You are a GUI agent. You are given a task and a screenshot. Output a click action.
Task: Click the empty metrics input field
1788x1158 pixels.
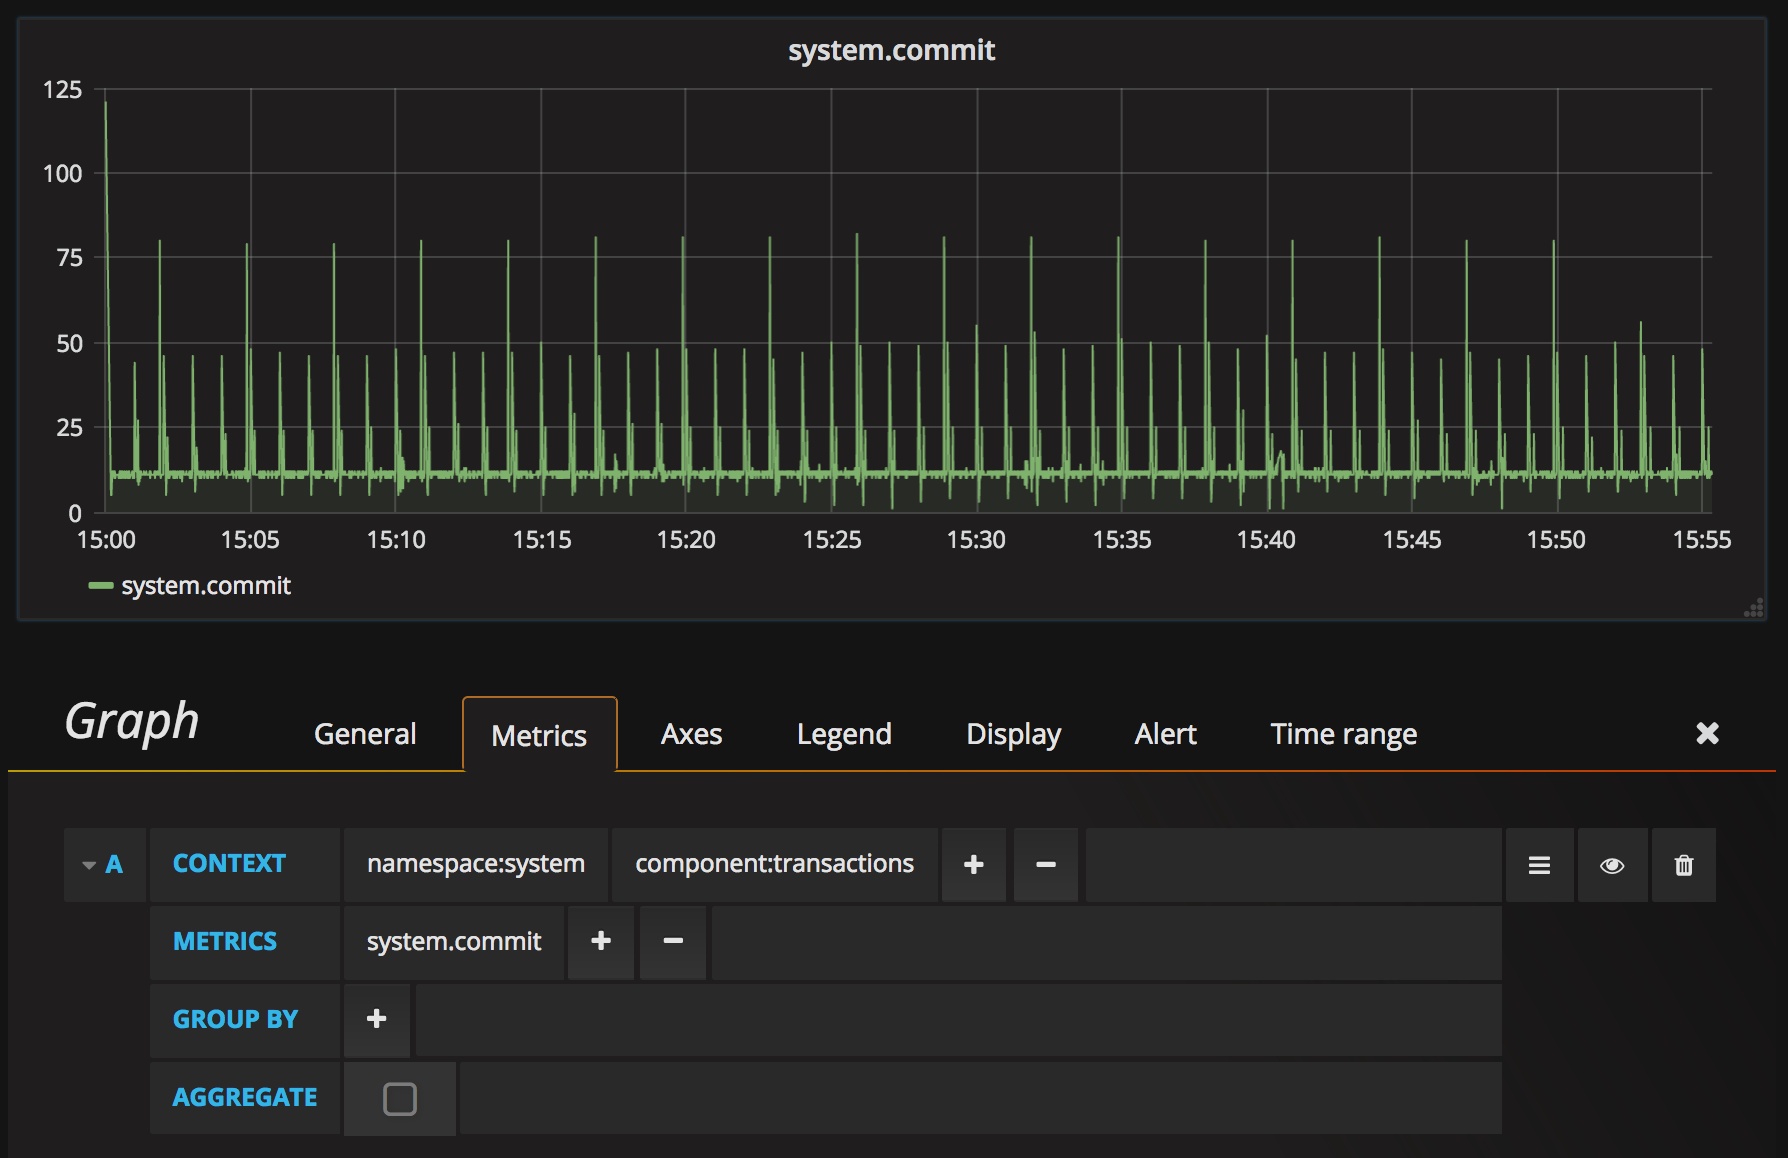pos(1107,942)
